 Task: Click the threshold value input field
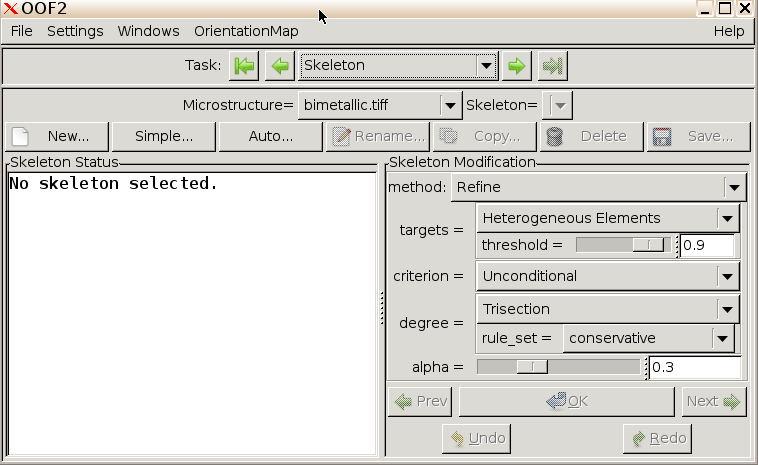tap(707, 245)
